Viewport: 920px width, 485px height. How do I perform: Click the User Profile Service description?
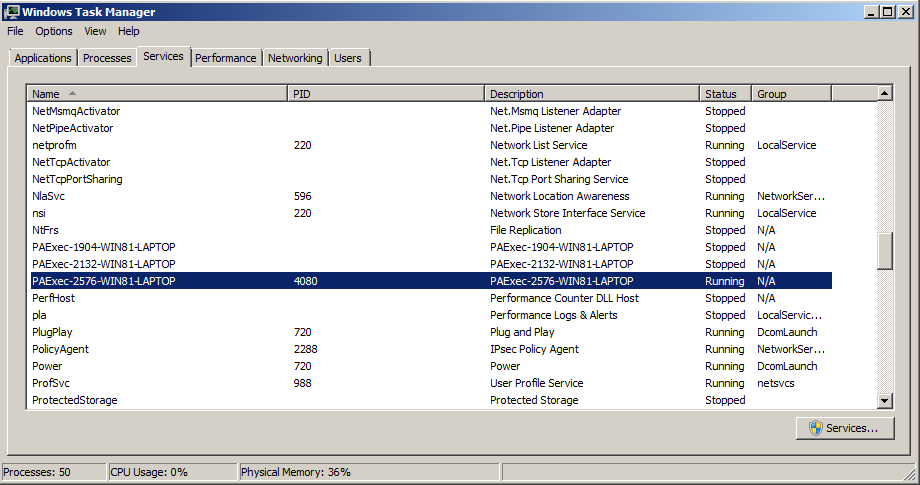point(537,384)
